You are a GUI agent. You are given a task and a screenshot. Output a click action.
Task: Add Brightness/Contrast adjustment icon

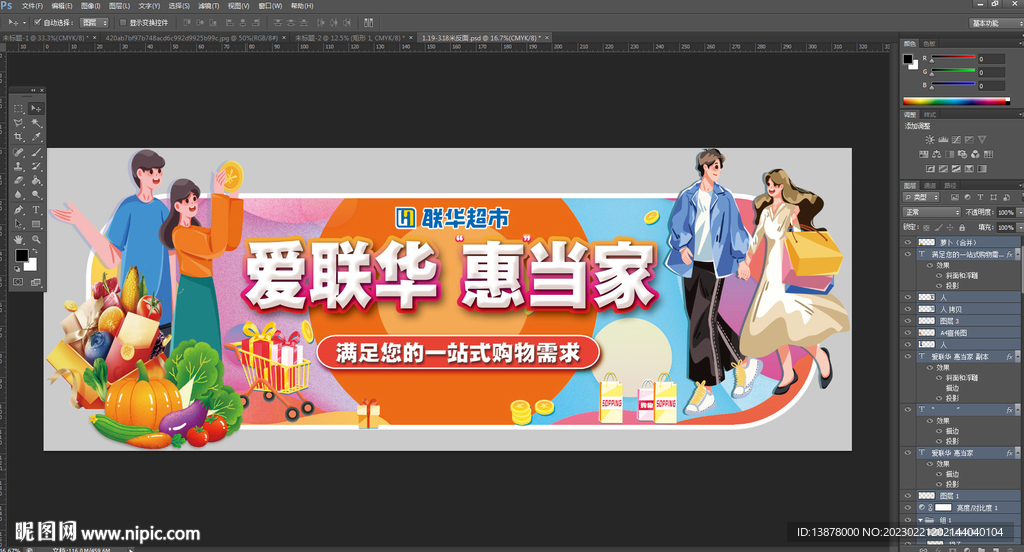[929, 140]
